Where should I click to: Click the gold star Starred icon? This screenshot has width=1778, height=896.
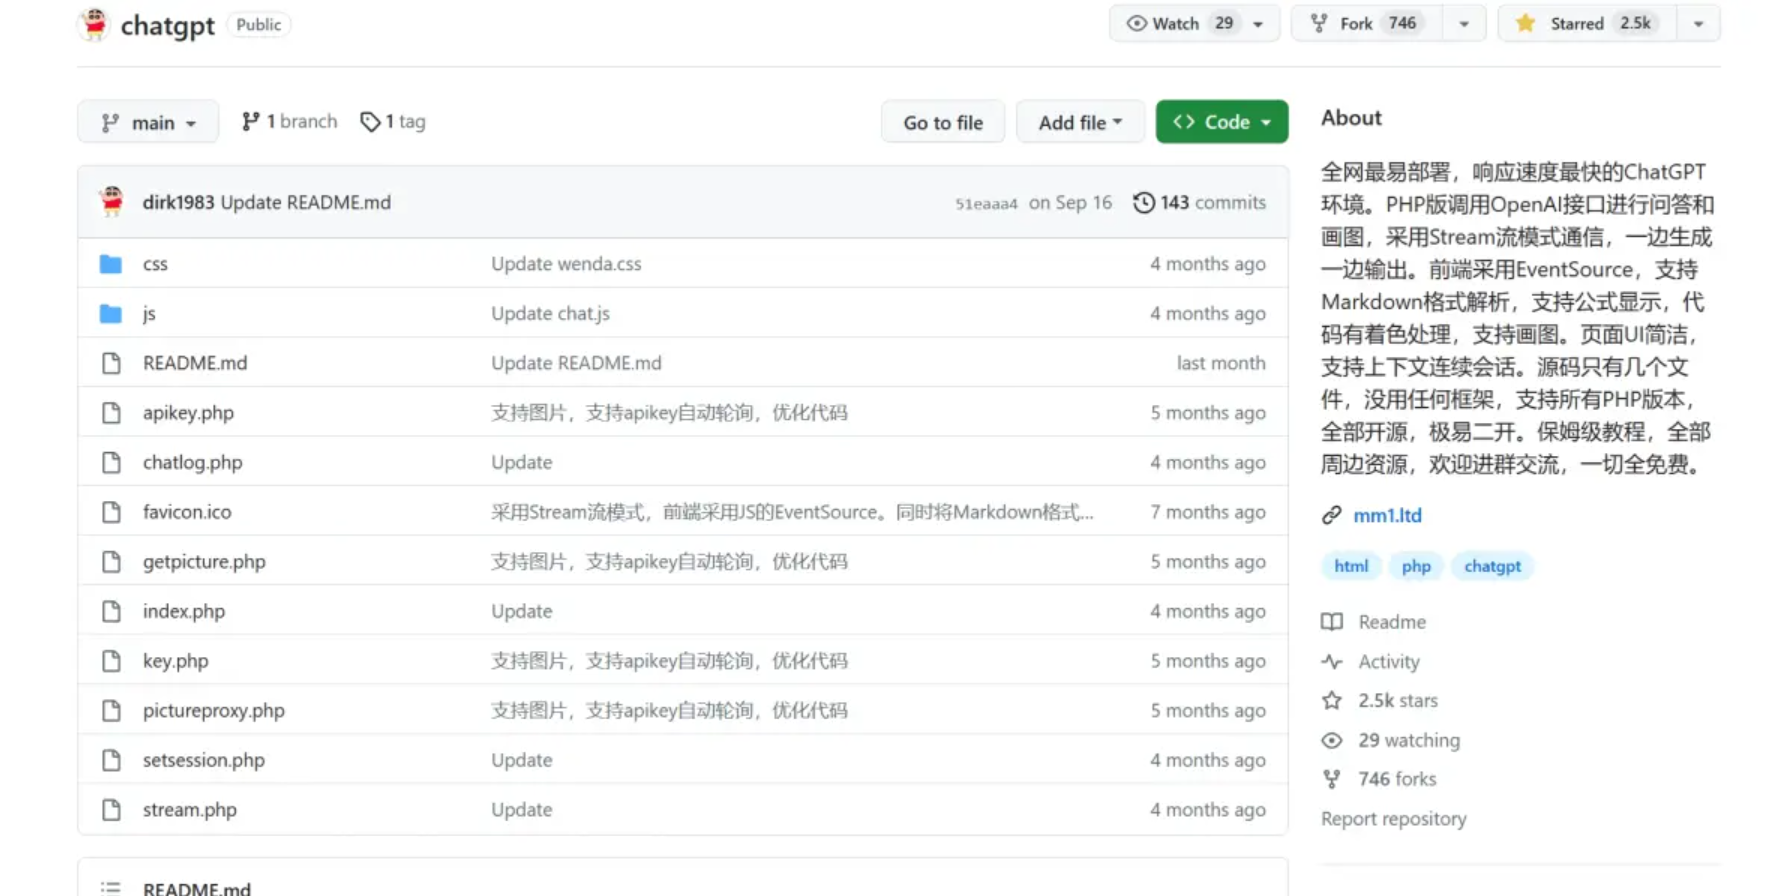1525,23
